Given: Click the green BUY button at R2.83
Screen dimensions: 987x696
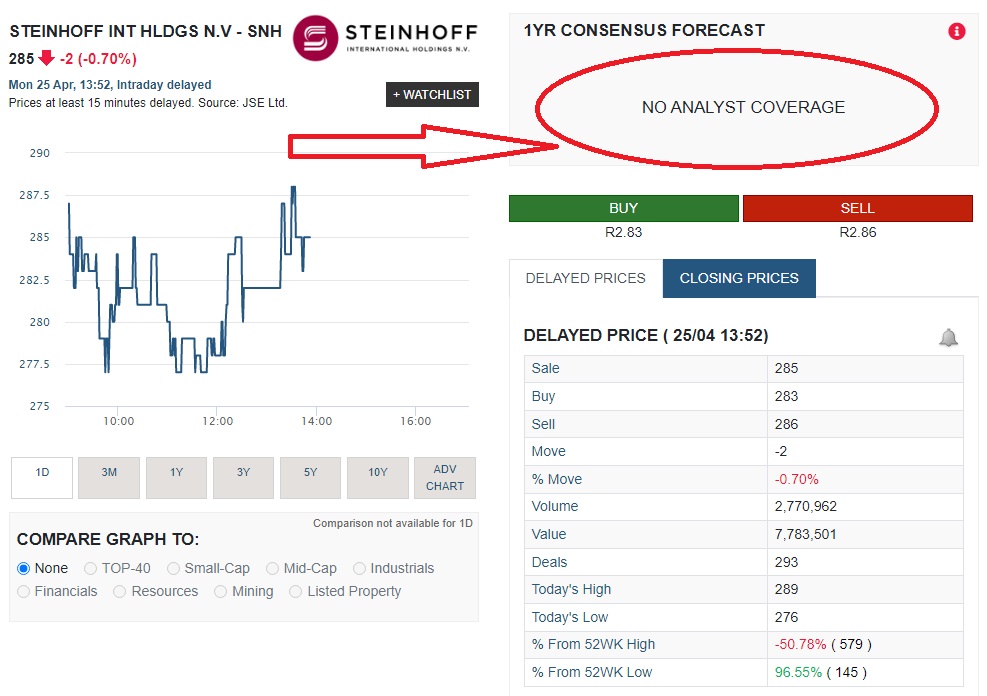Looking at the screenshot, I should 623,208.
